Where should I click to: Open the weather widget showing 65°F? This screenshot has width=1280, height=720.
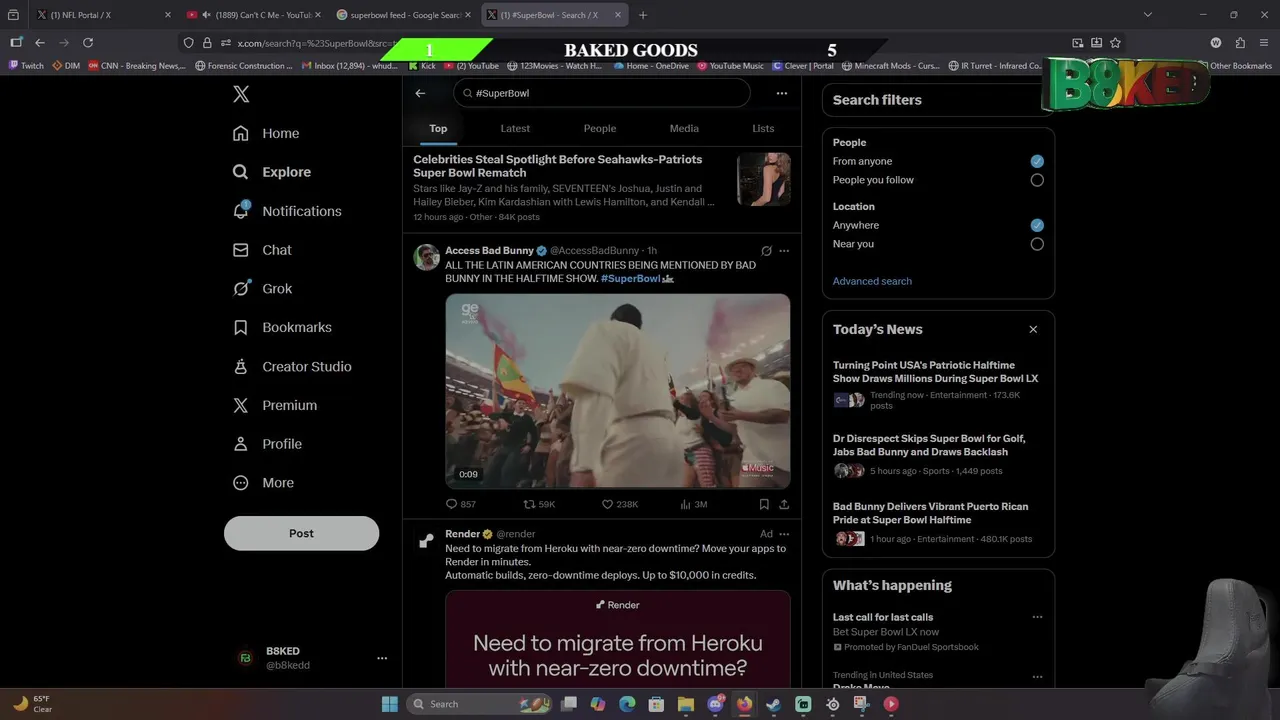click(32, 704)
